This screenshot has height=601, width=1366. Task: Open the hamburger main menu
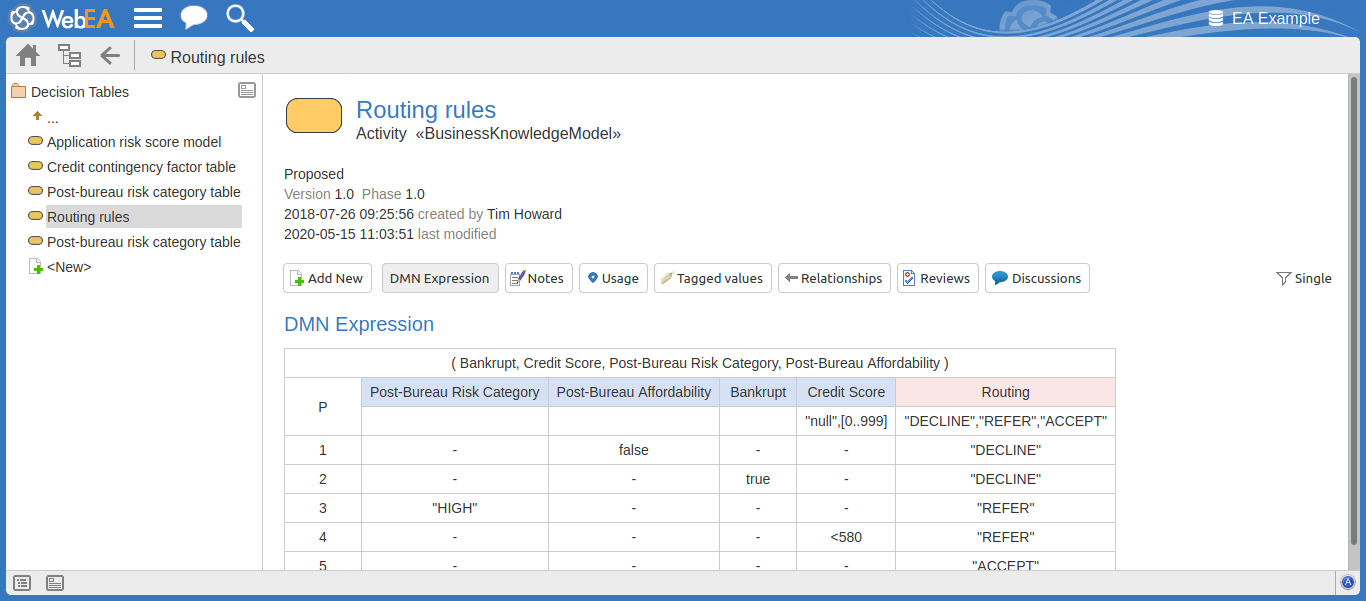pos(148,18)
